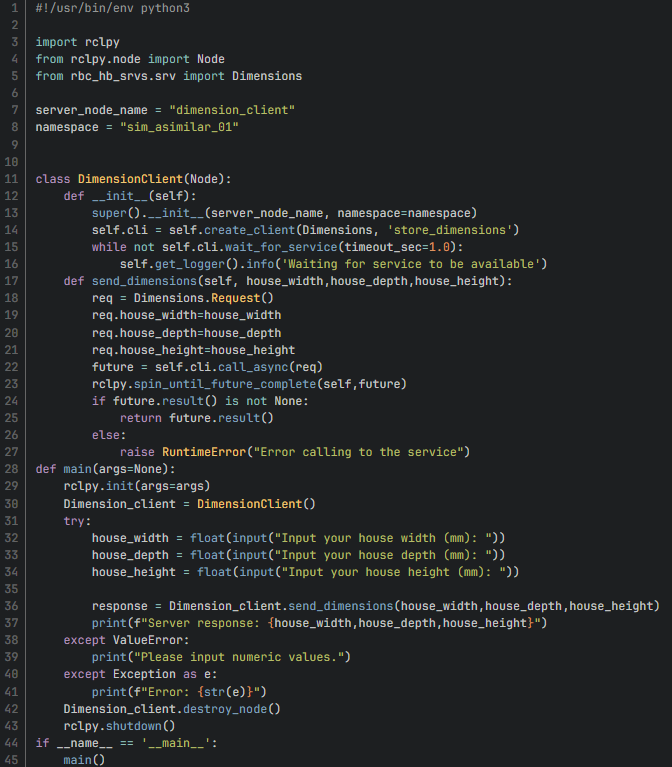Click line number 11 in the gutter
The height and width of the screenshot is (767, 672).
pyautogui.click(x=13, y=178)
